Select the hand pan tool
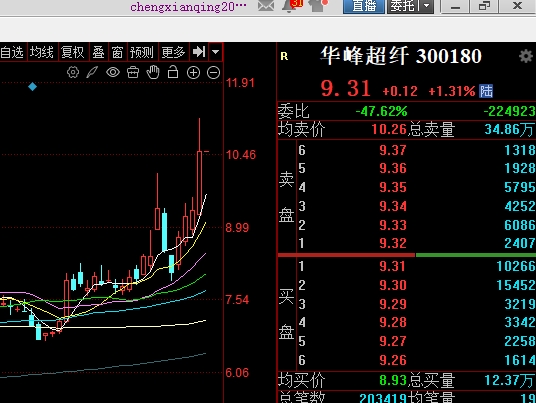 [153, 72]
